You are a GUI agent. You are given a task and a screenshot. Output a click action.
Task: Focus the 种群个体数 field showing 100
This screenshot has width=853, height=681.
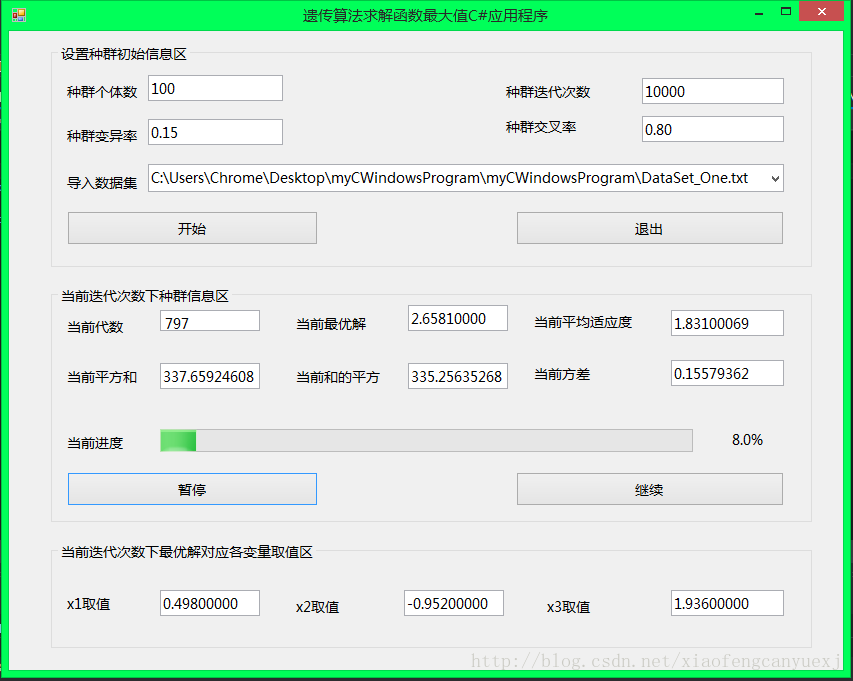click(x=215, y=88)
